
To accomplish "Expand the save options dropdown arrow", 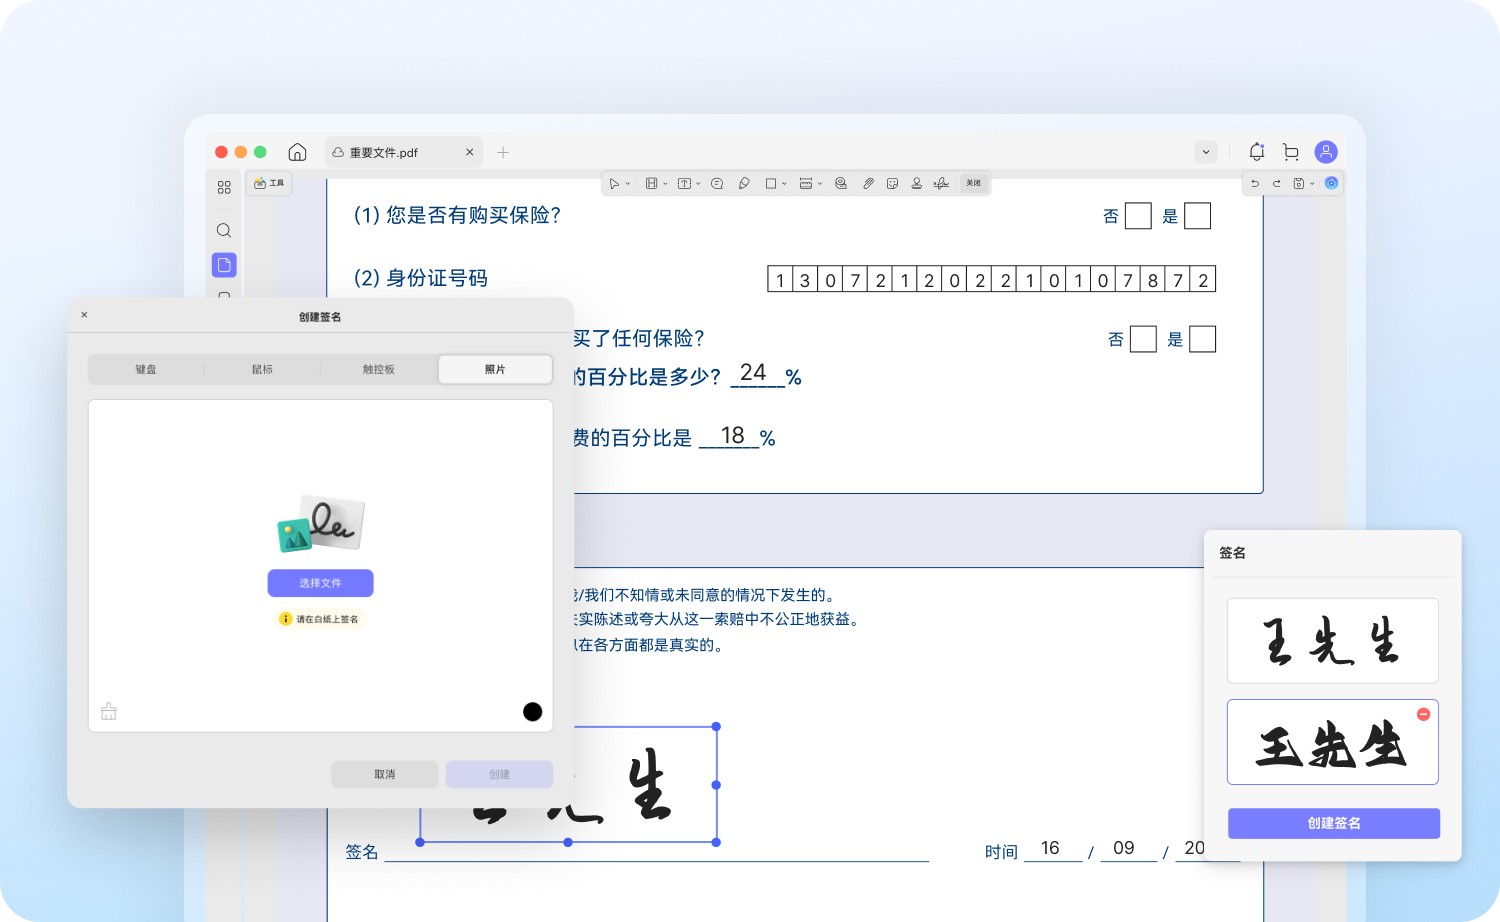I will (1312, 184).
